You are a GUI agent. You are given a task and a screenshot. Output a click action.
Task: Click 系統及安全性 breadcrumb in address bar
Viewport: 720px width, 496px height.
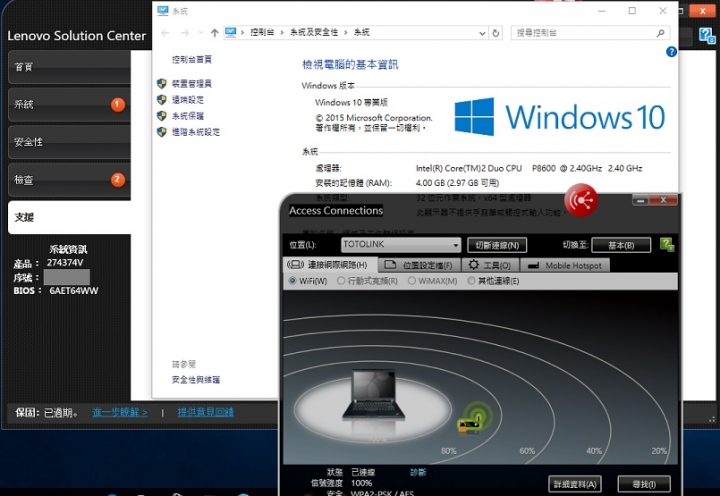click(x=314, y=32)
